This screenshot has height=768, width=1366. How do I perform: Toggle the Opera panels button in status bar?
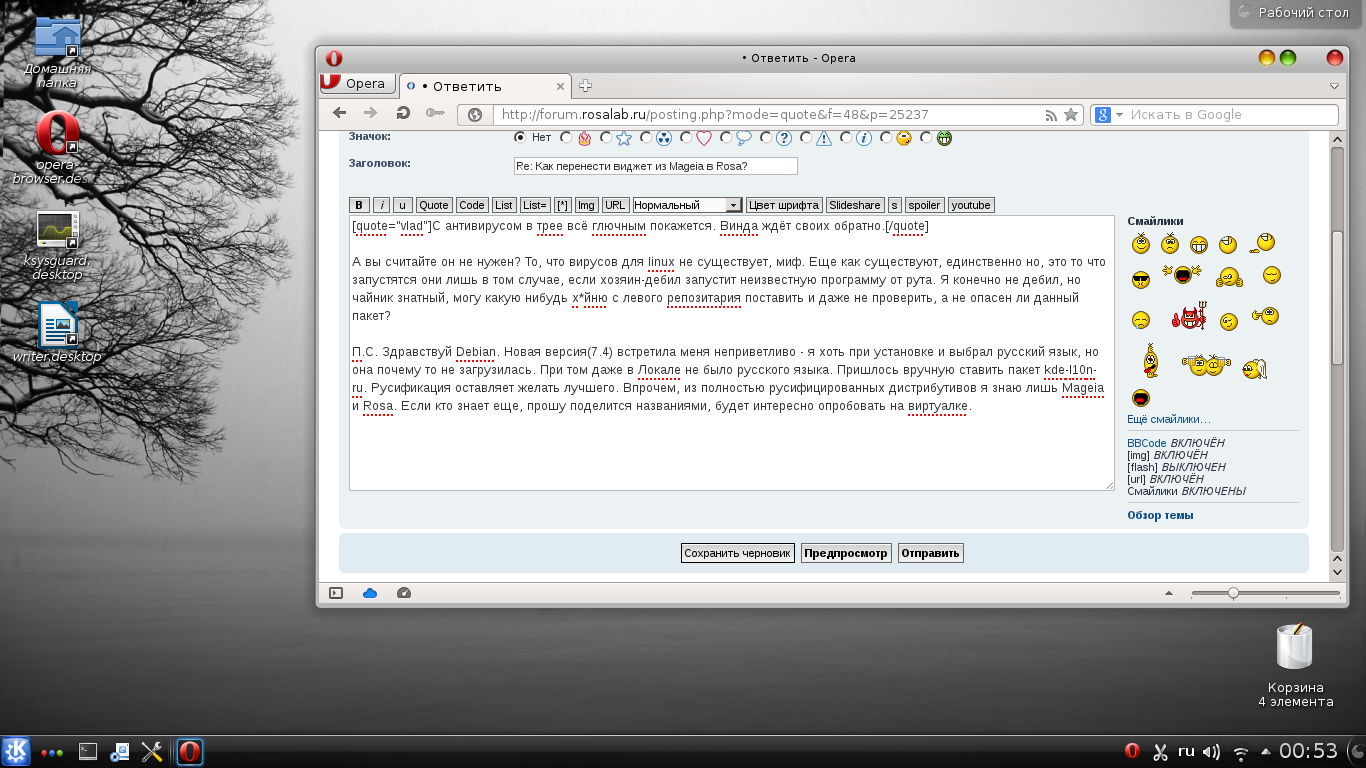coord(336,593)
